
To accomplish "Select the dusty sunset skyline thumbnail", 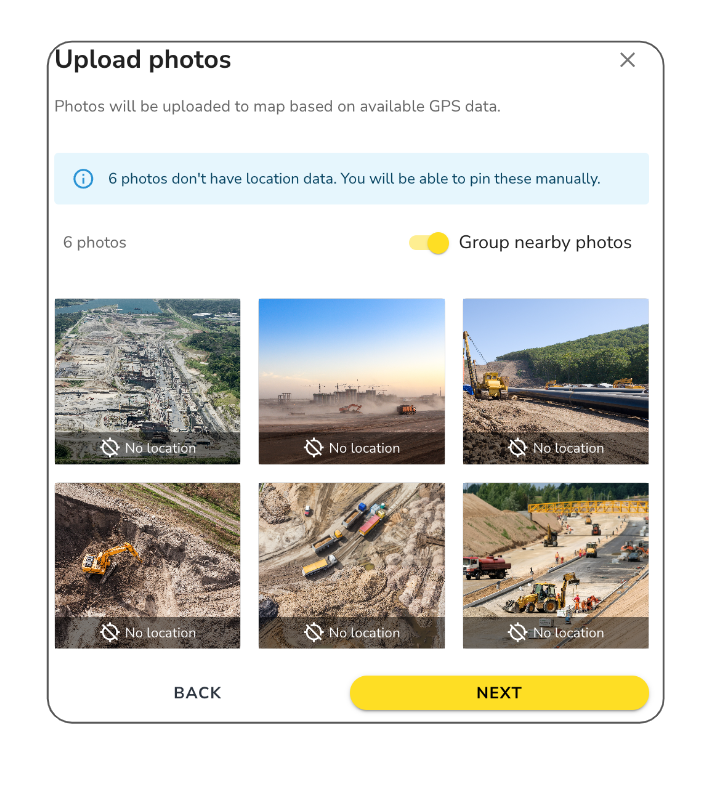I will coord(352,381).
